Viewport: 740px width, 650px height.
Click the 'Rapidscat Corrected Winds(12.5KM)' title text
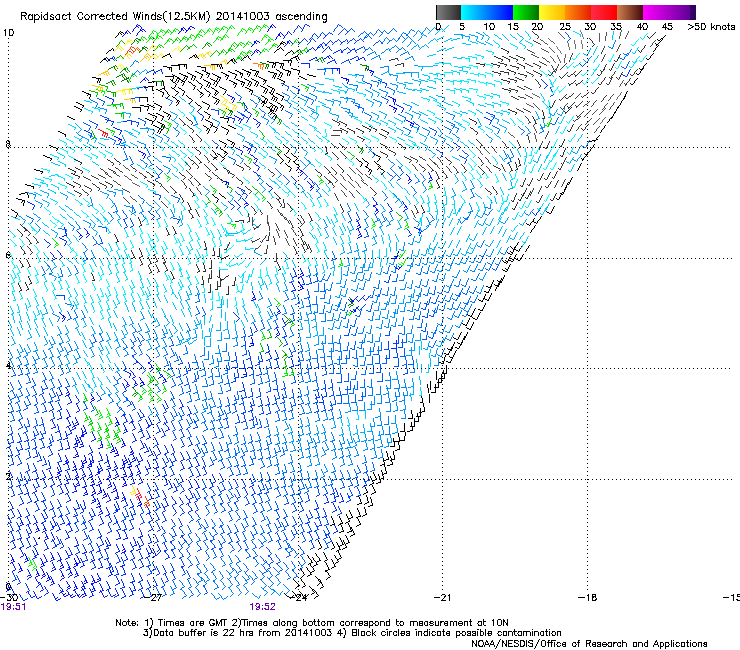click(x=115, y=17)
